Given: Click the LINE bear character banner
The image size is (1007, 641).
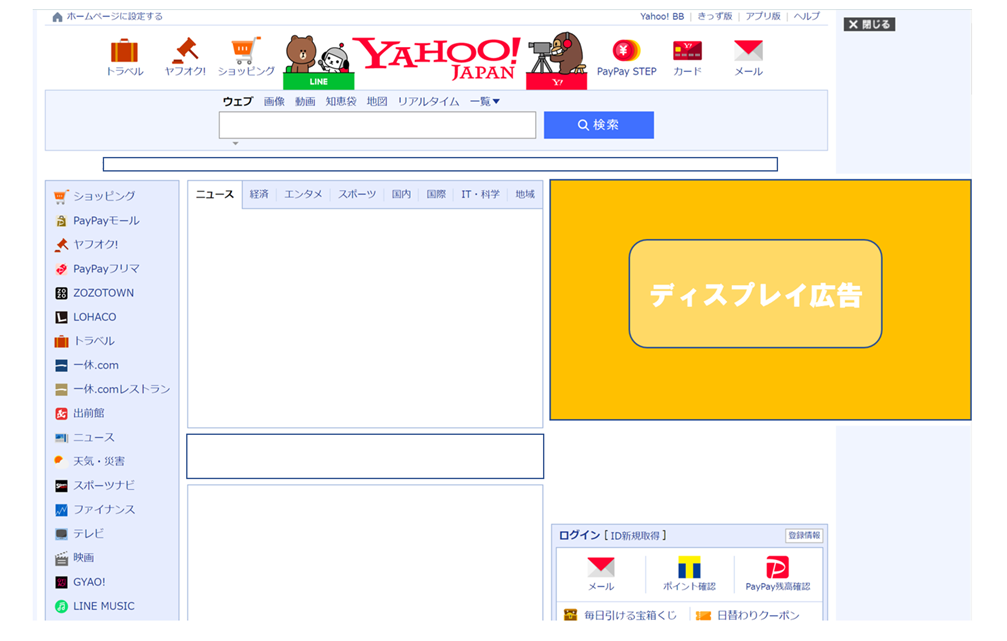Looking at the screenshot, I should point(319,62).
